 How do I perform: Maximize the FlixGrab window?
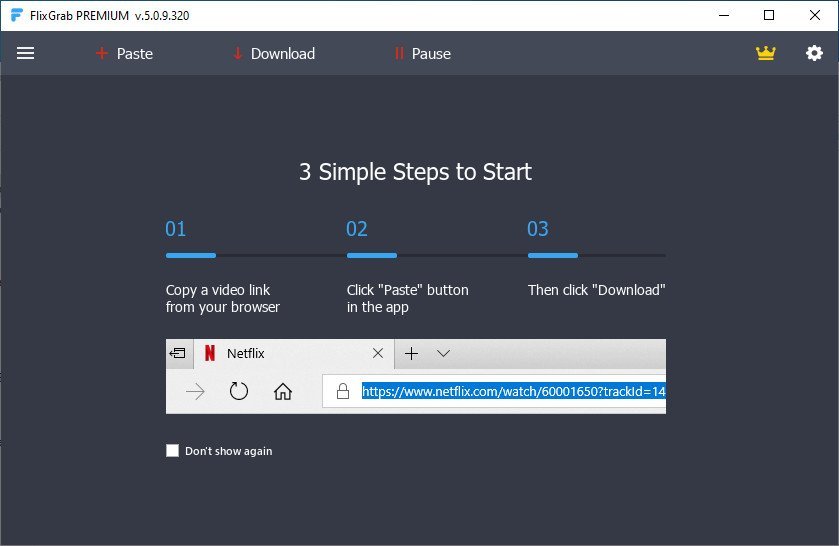[769, 16]
